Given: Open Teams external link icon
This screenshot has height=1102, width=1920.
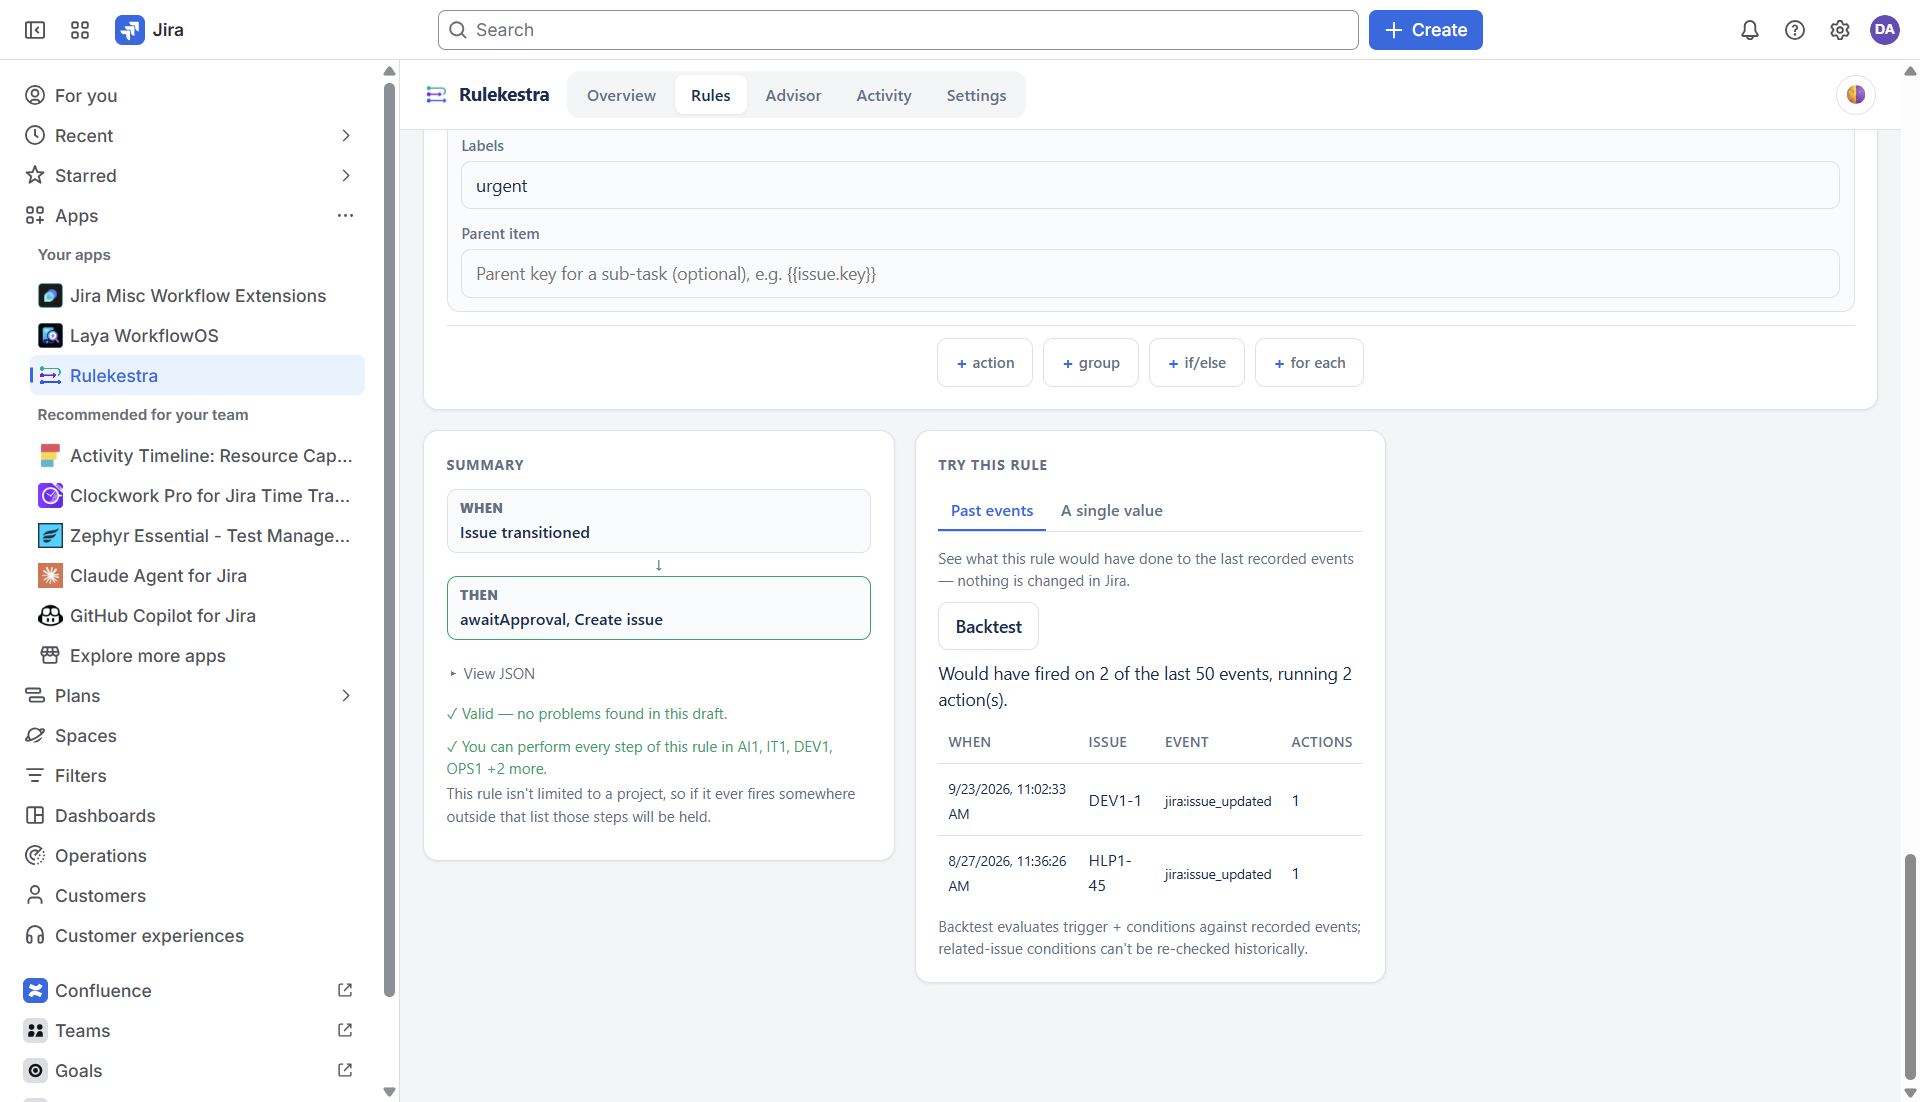Looking at the screenshot, I should point(345,1030).
